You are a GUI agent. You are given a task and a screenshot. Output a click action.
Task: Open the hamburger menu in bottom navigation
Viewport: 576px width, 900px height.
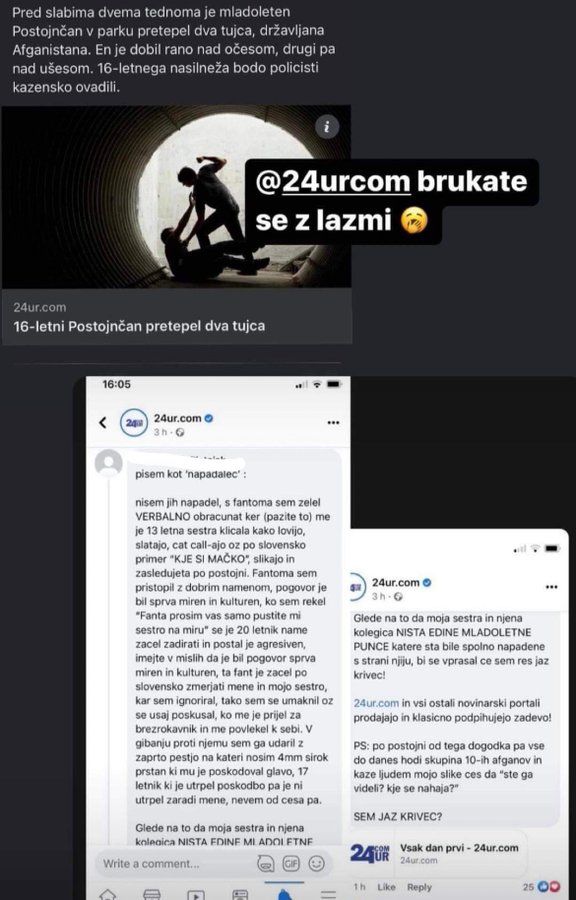coord(328,894)
